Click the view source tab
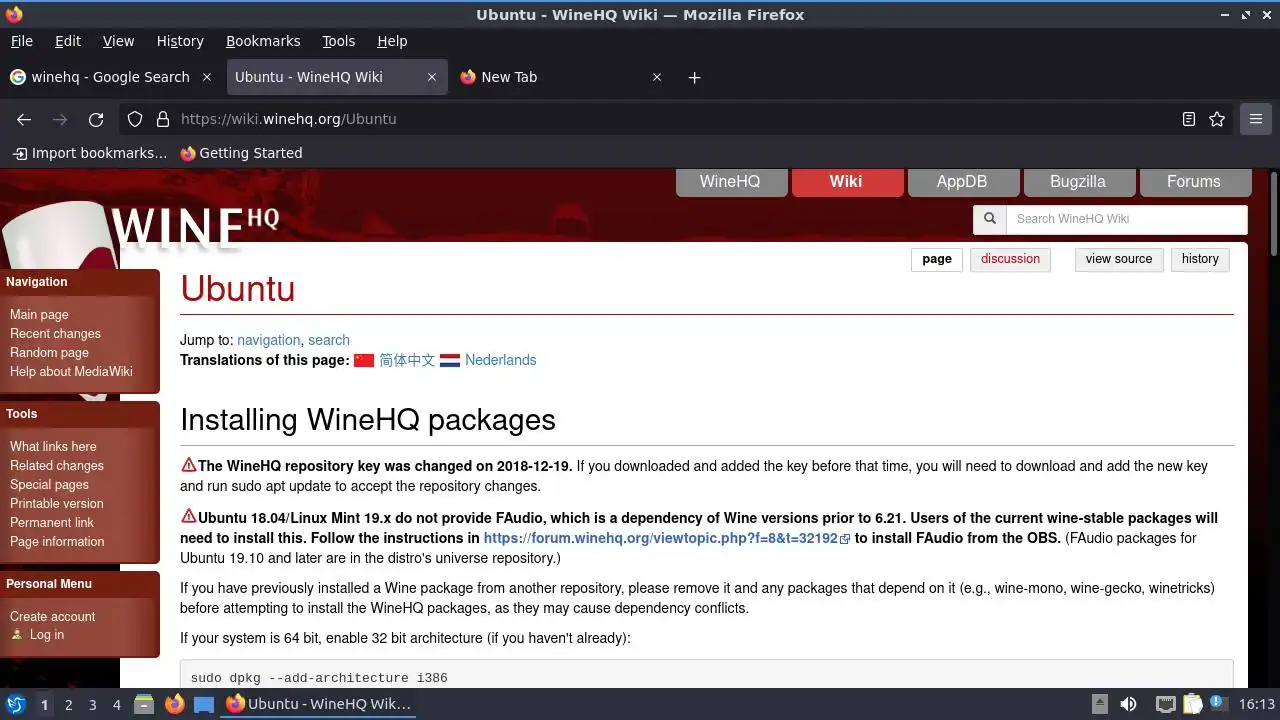 pos(1119,259)
